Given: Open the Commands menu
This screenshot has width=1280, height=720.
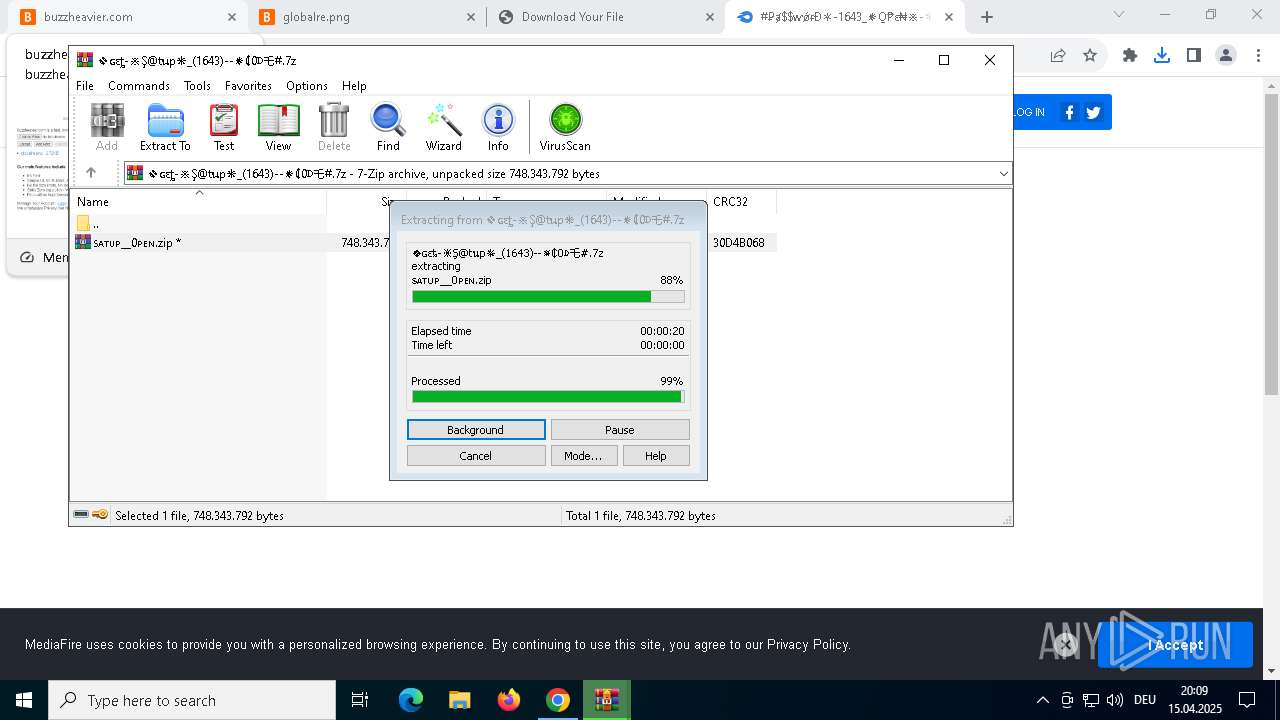Looking at the screenshot, I should click(x=139, y=86).
